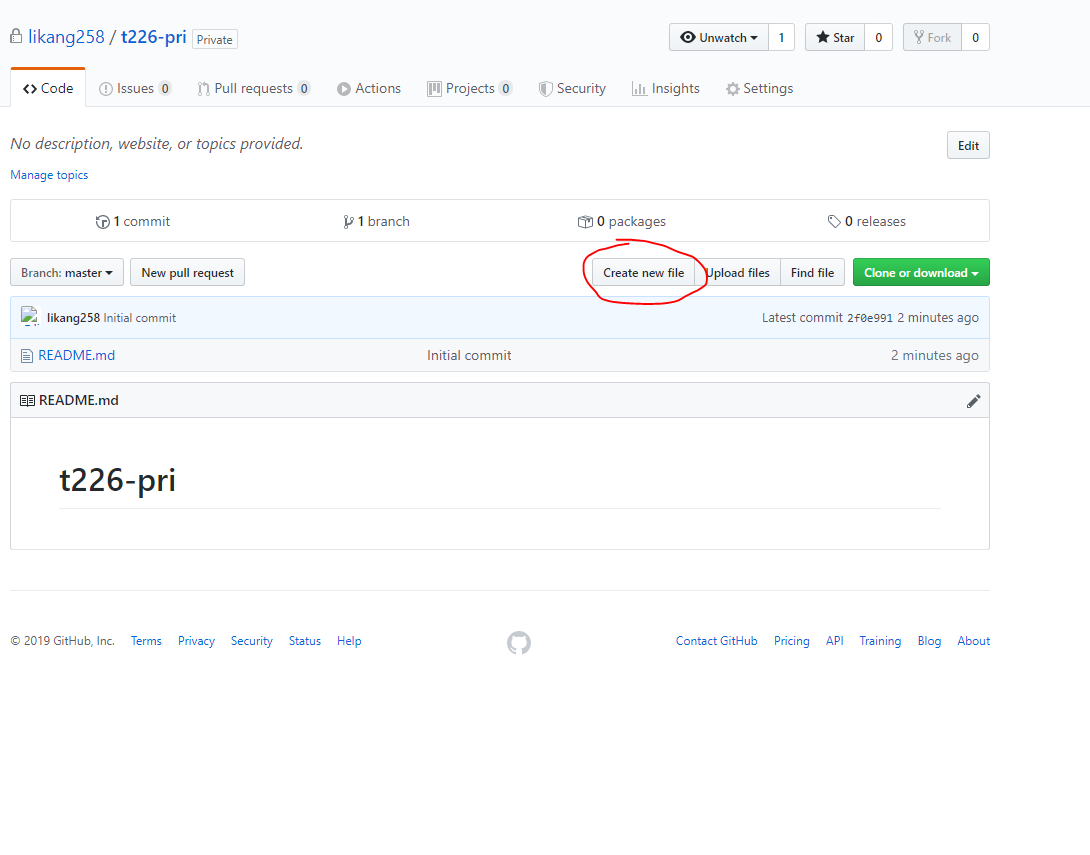Open the Insights tab

[665, 88]
